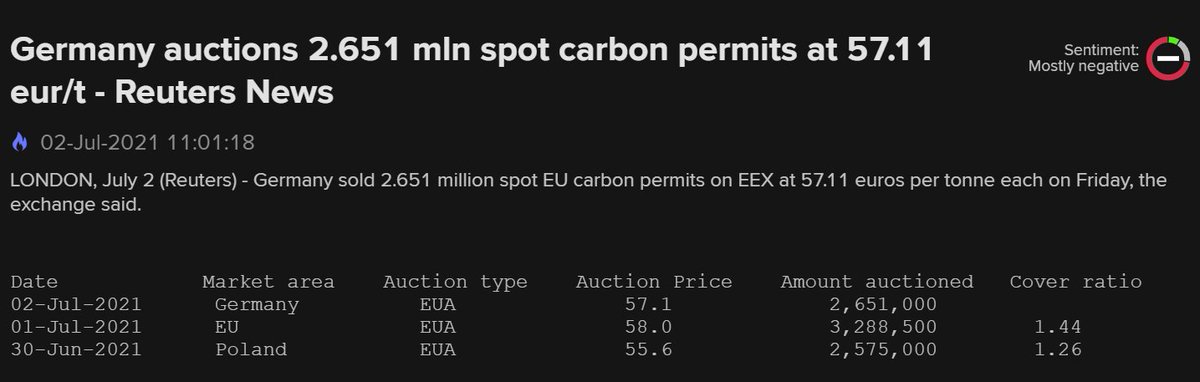
Task: Open the Germany auctions carbon permits headline
Action: click(472, 72)
